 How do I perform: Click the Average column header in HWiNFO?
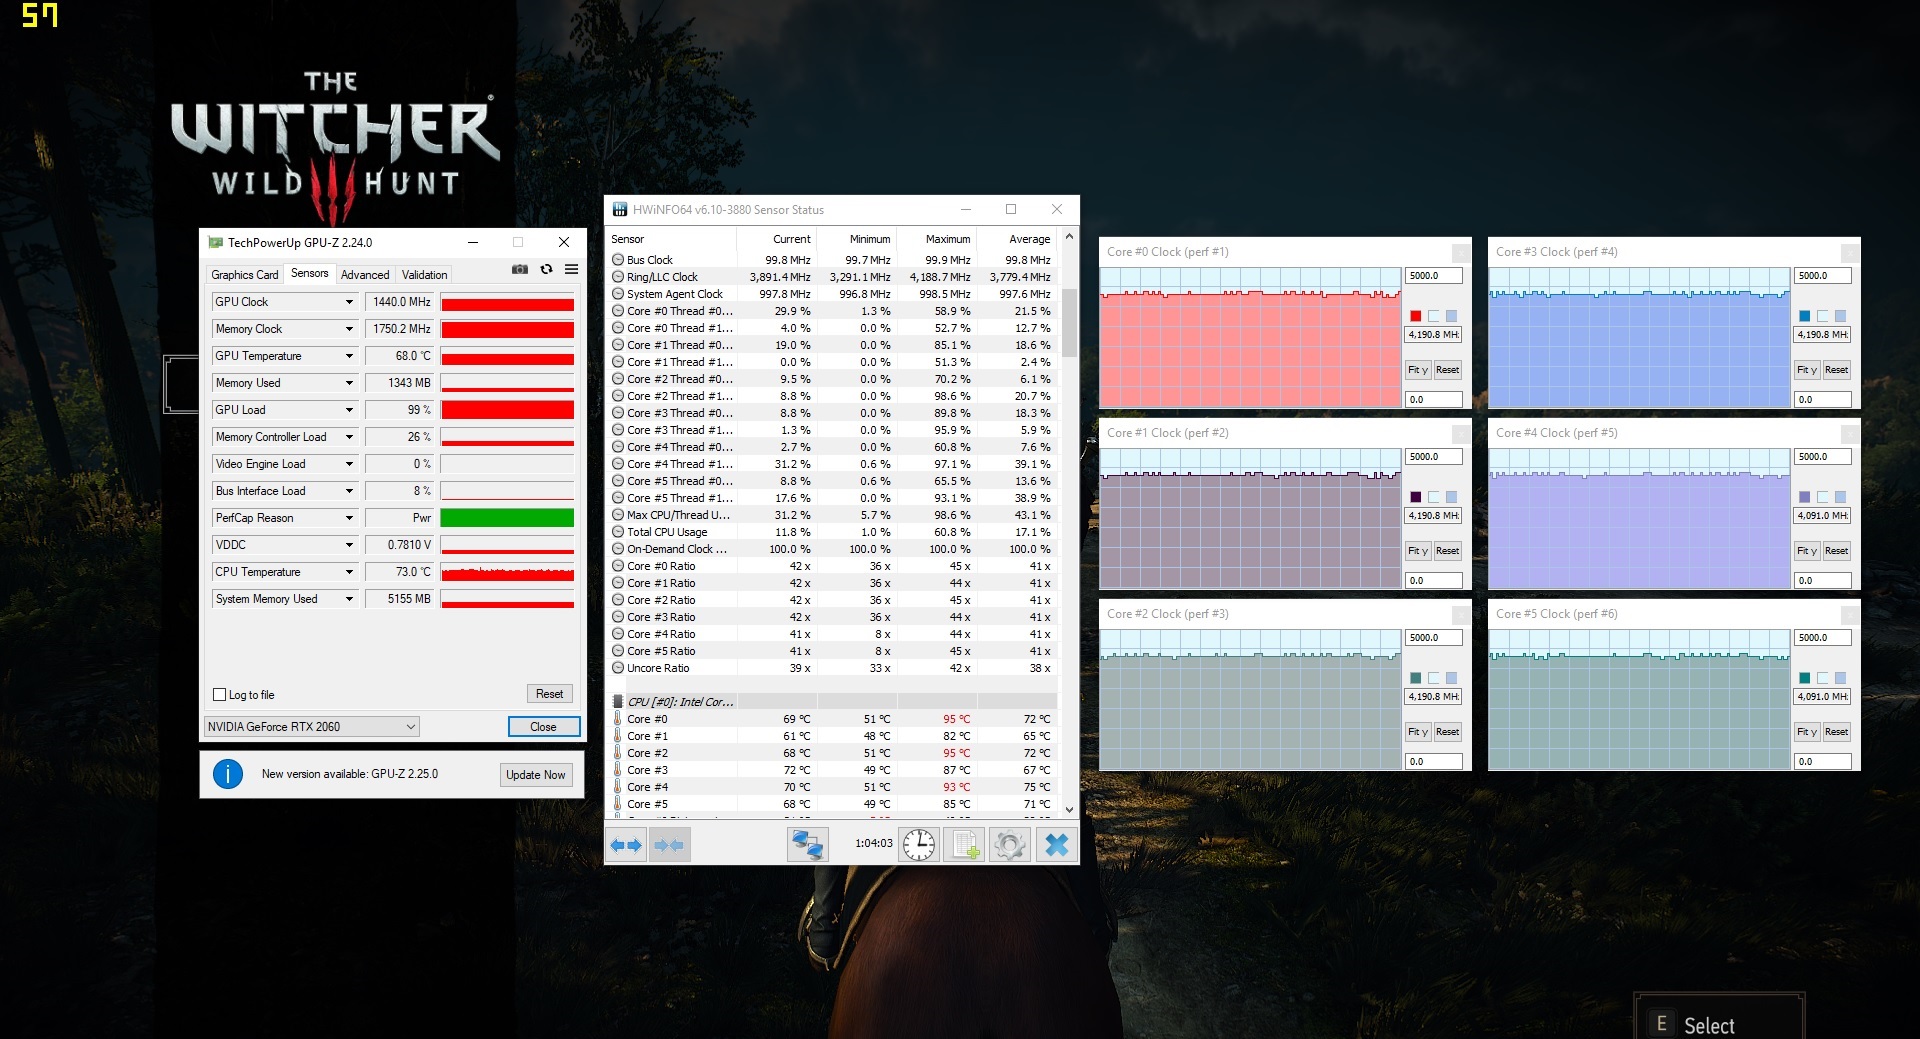[x=1018, y=239]
